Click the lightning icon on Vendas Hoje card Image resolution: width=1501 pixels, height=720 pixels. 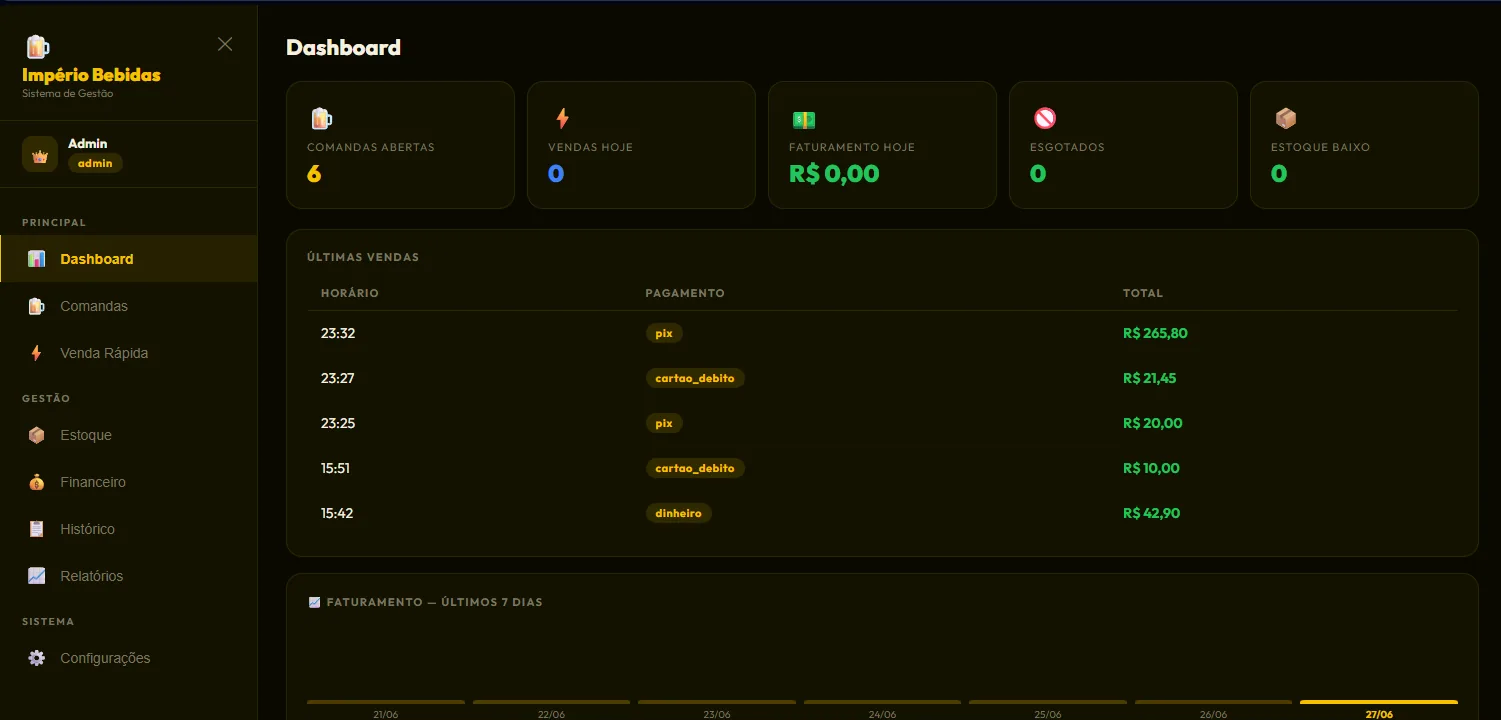(x=561, y=119)
